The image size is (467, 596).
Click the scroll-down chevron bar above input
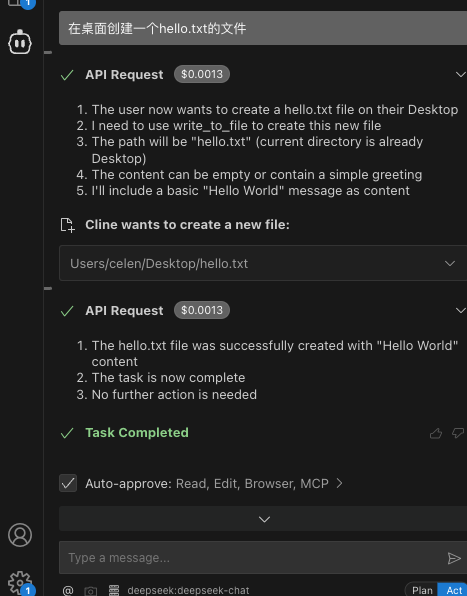coord(263,519)
